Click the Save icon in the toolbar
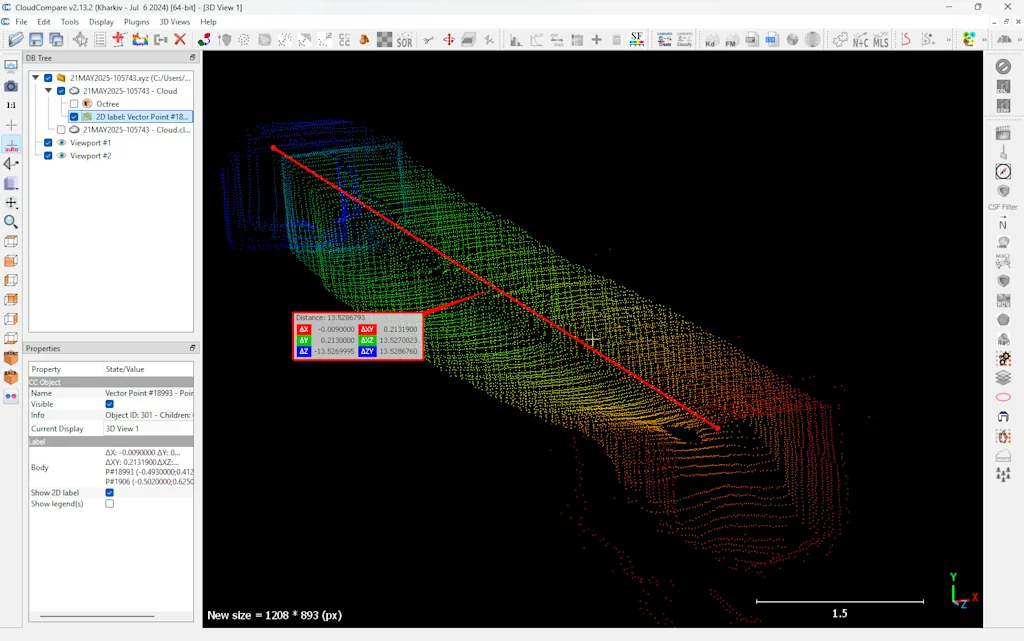The image size is (1024, 641). pos(36,40)
